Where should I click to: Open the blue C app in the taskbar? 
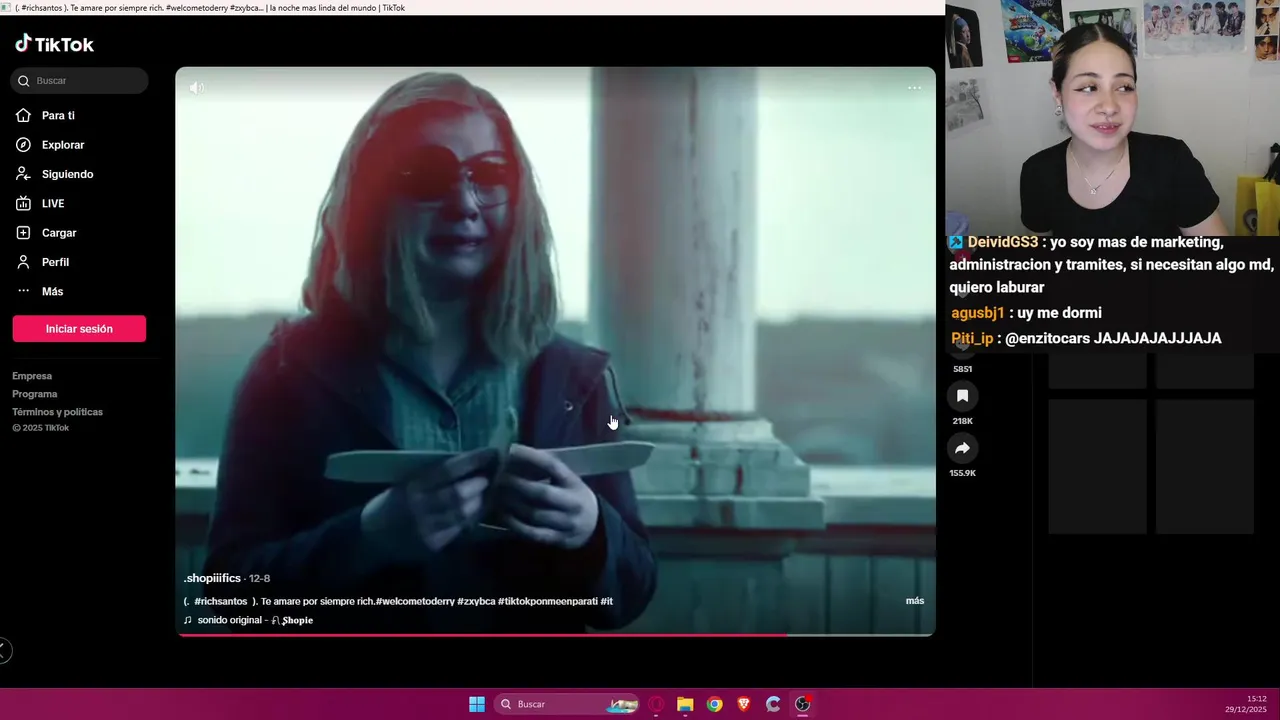click(773, 704)
